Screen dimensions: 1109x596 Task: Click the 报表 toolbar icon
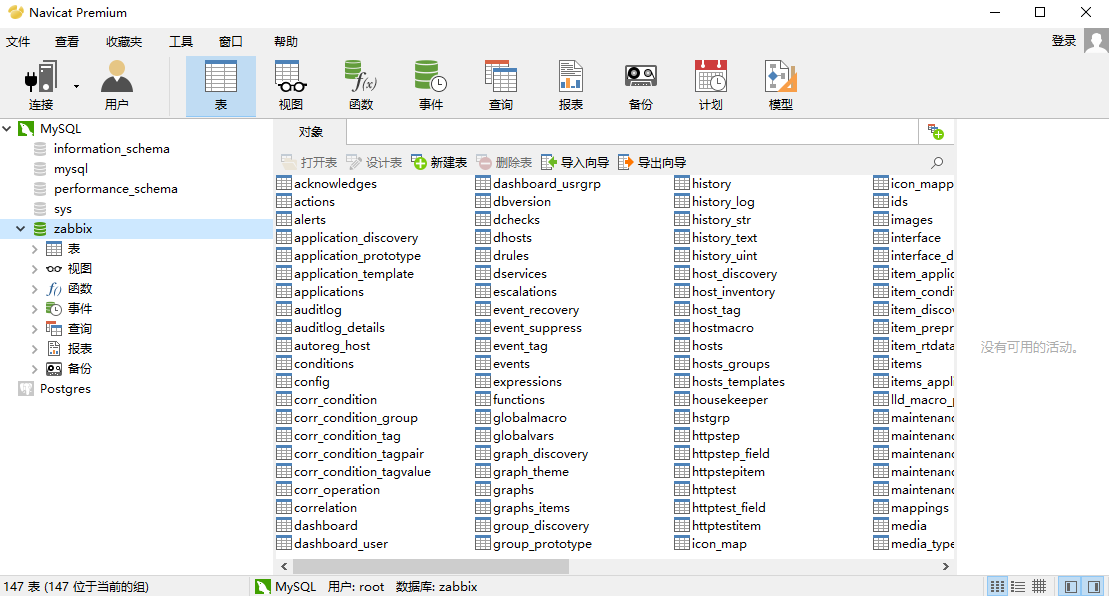pos(570,84)
